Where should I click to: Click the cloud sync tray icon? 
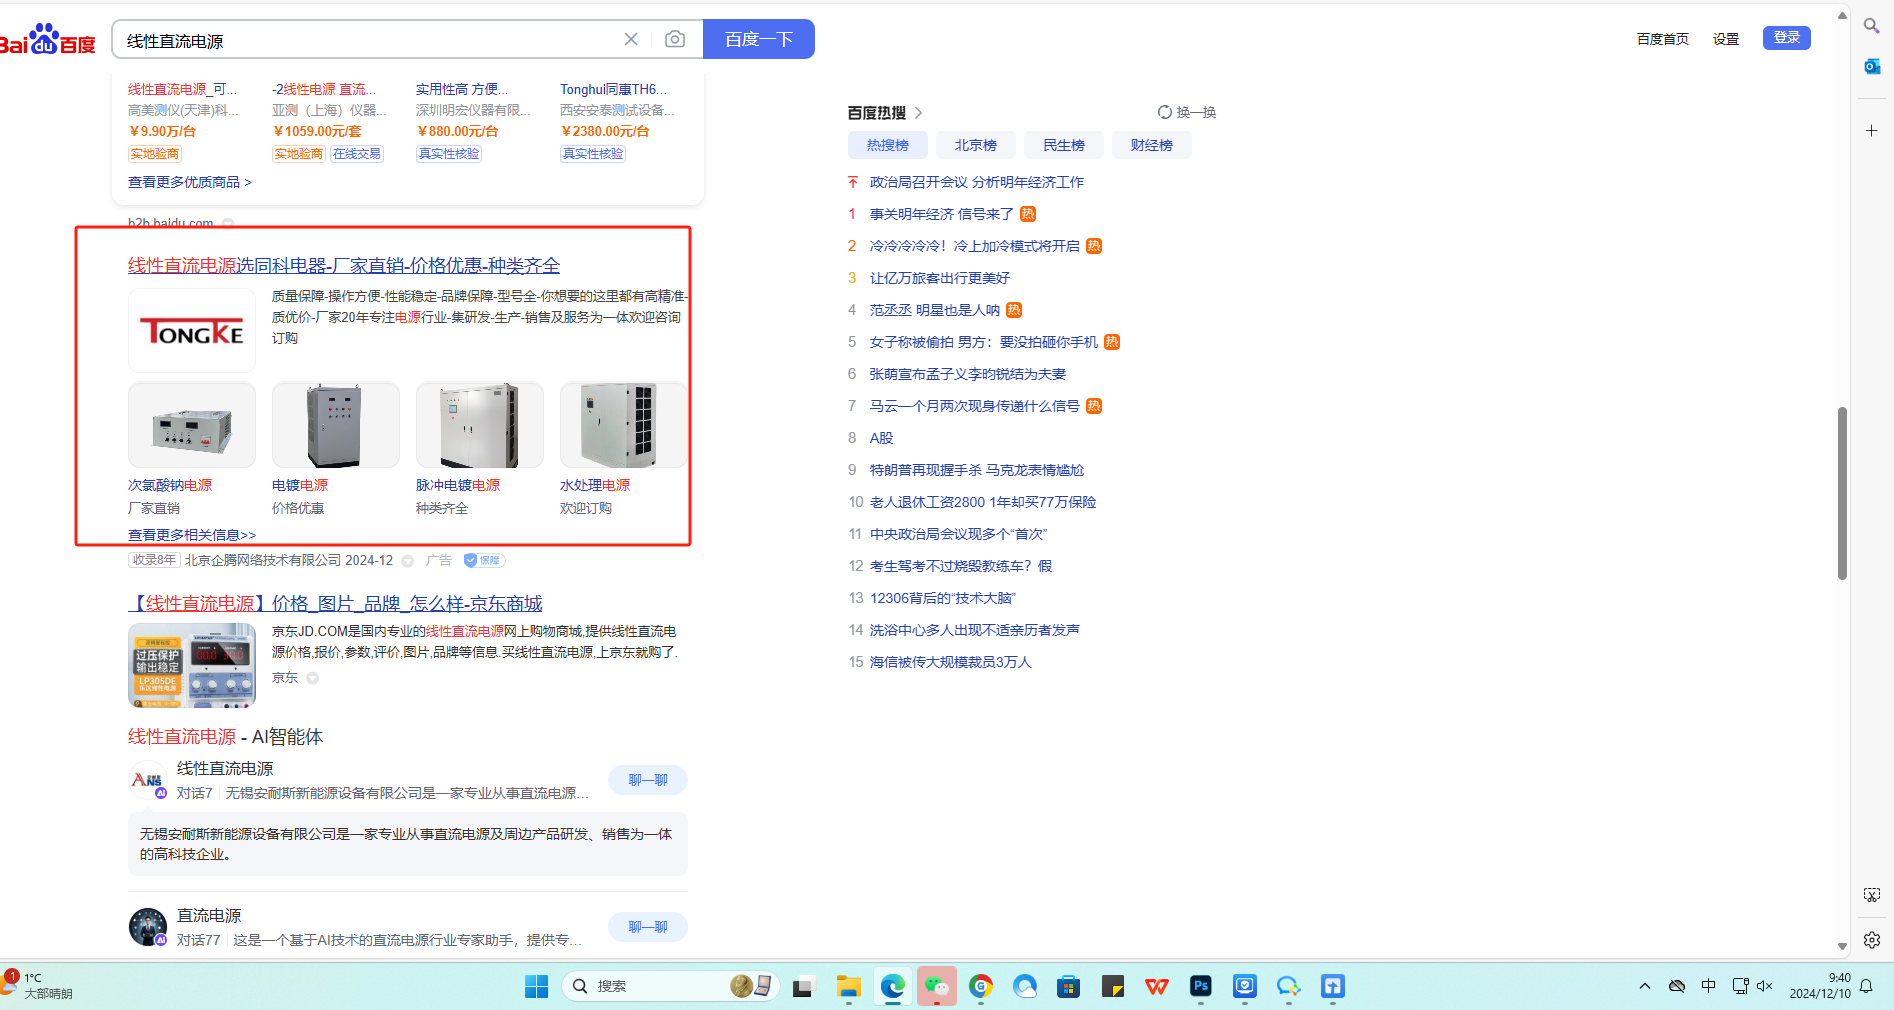coord(1677,986)
